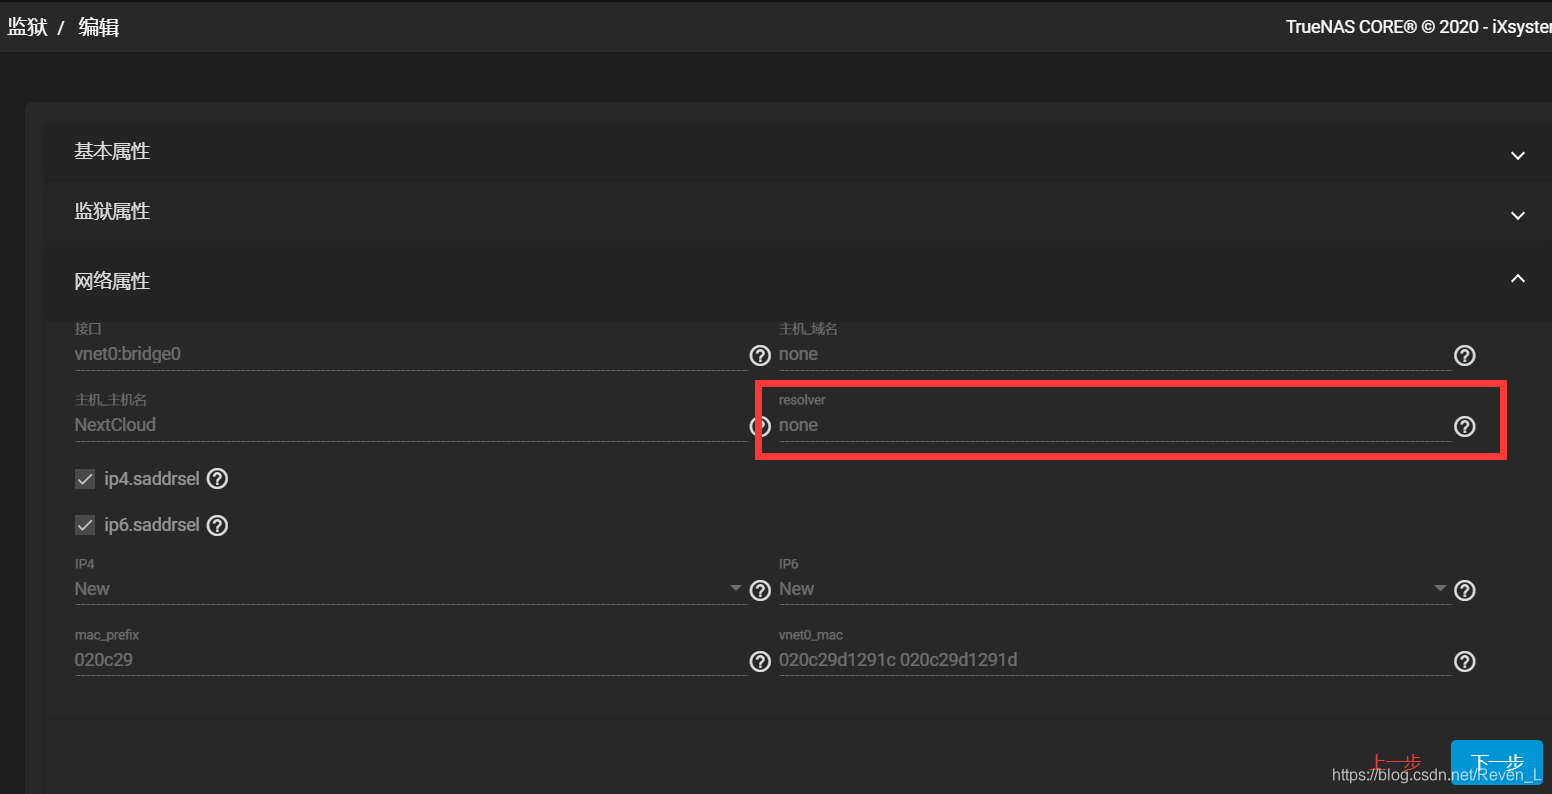Click the TrueNAS CORE copyright text
The width and height of the screenshot is (1552, 794).
pos(1418,27)
